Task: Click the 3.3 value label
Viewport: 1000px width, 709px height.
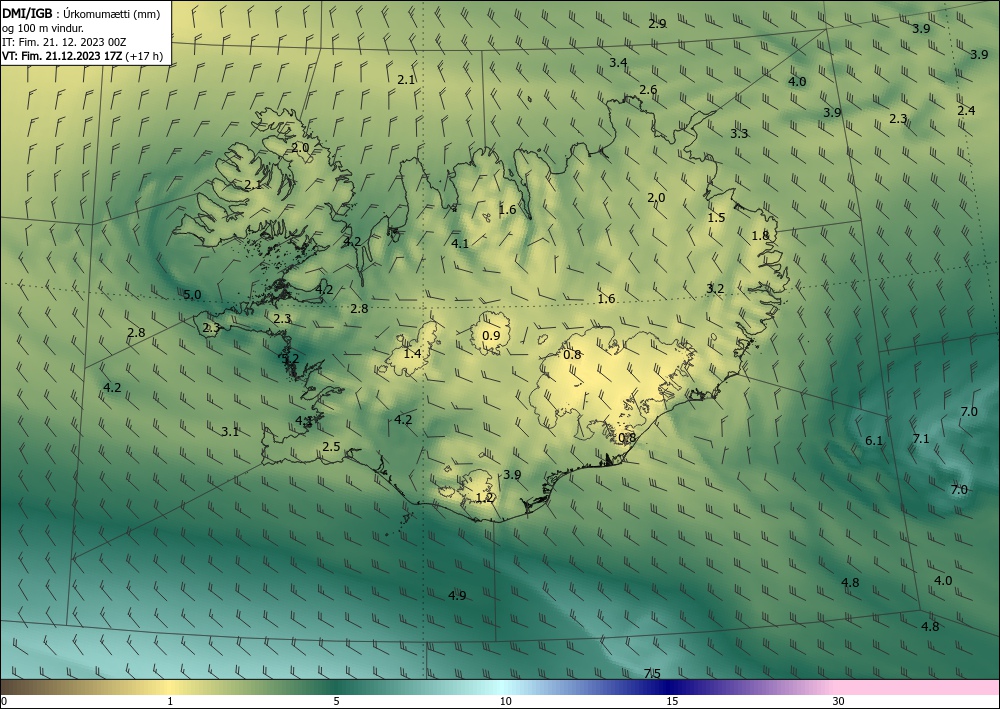Action: (x=739, y=134)
